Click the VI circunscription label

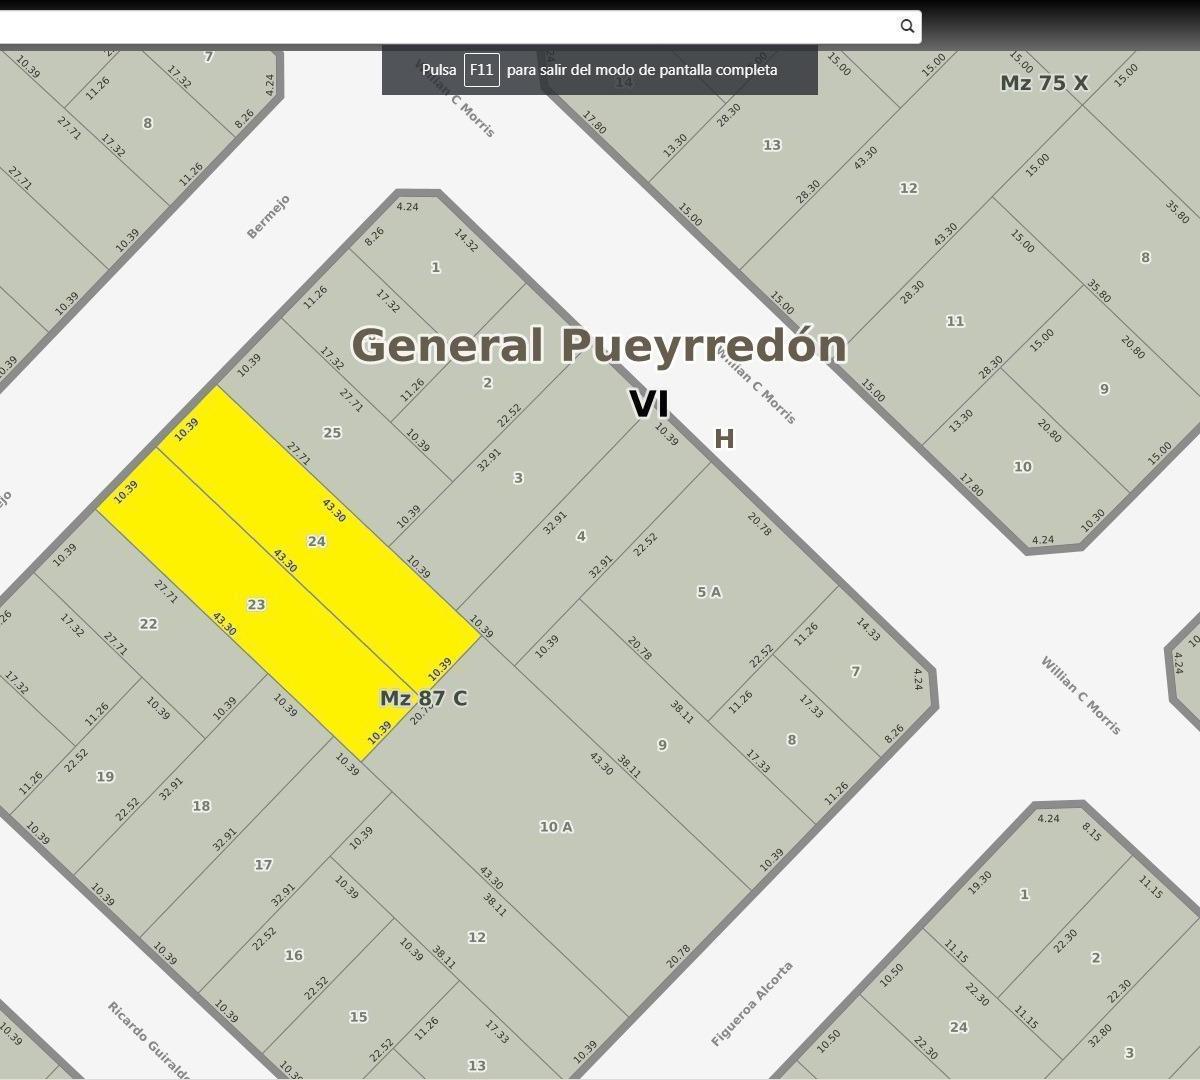pyautogui.click(x=648, y=404)
